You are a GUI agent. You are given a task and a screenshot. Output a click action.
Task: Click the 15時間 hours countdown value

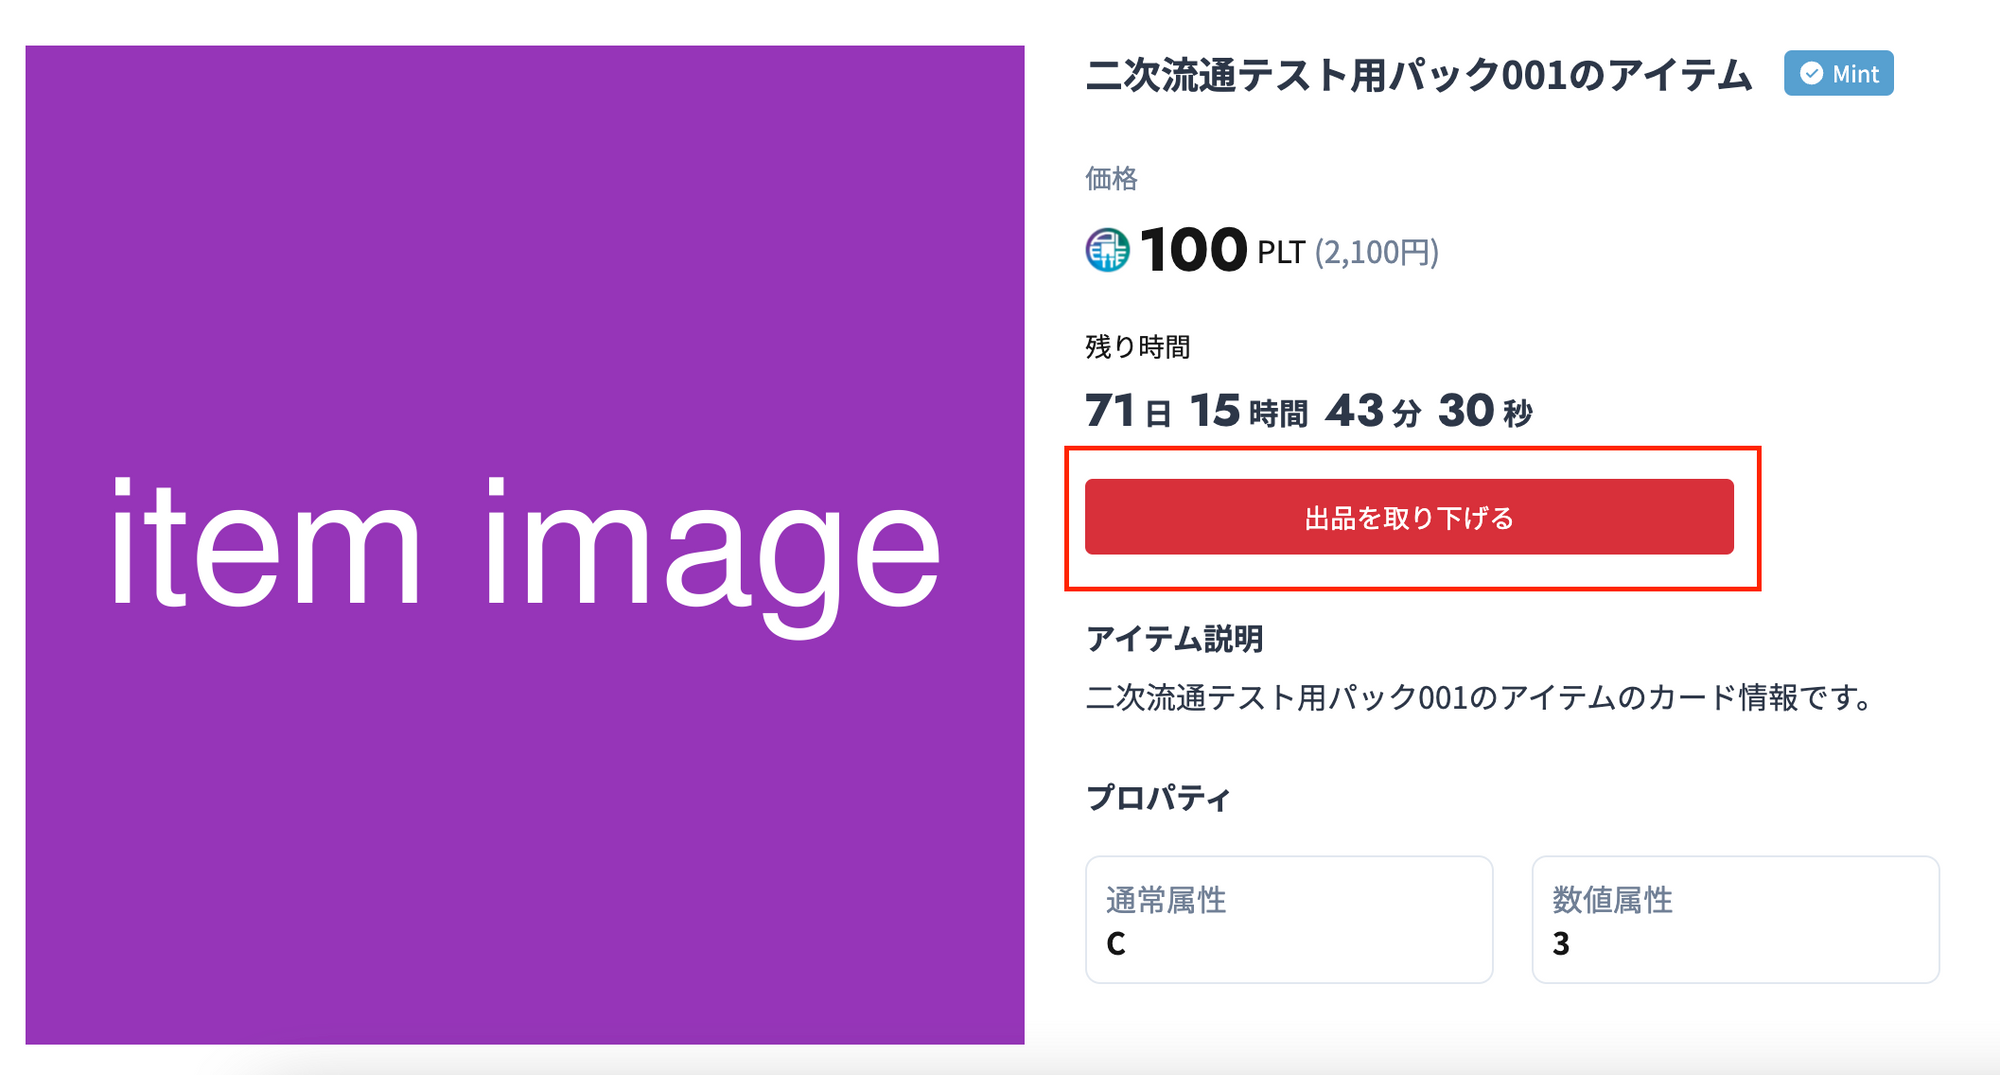[x=1247, y=411]
